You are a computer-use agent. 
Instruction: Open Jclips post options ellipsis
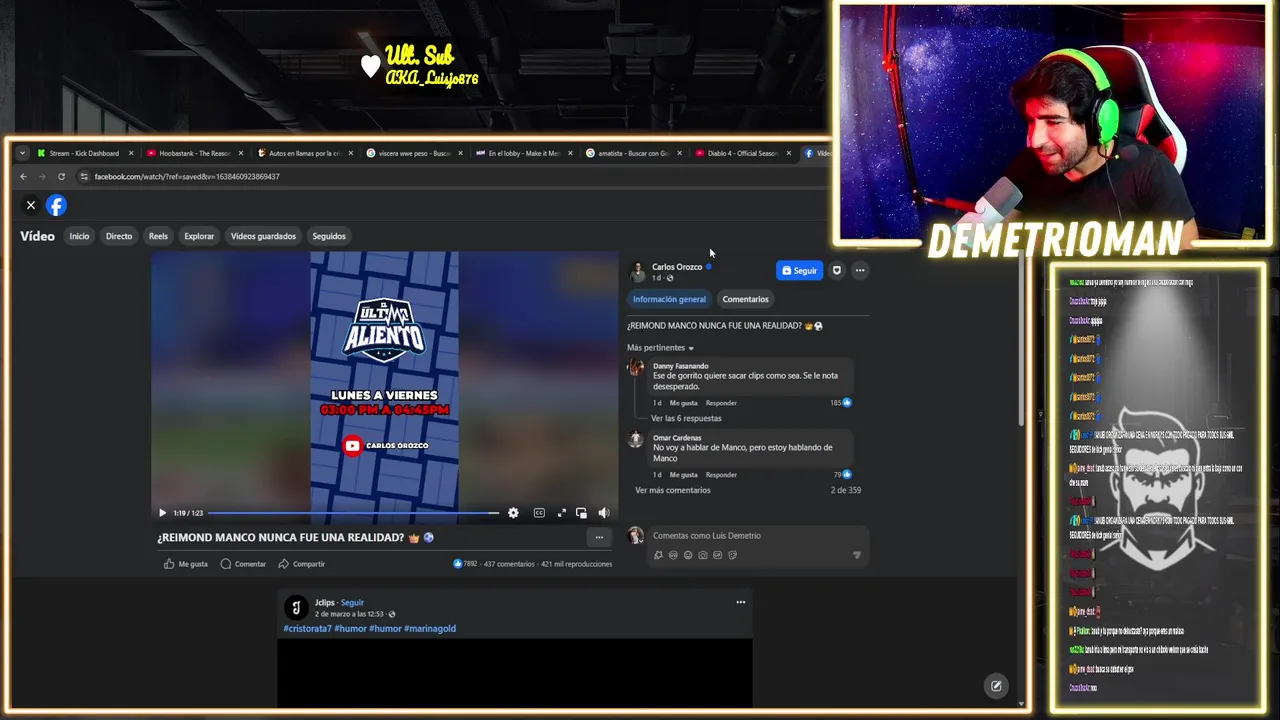pyautogui.click(x=741, y=602)
